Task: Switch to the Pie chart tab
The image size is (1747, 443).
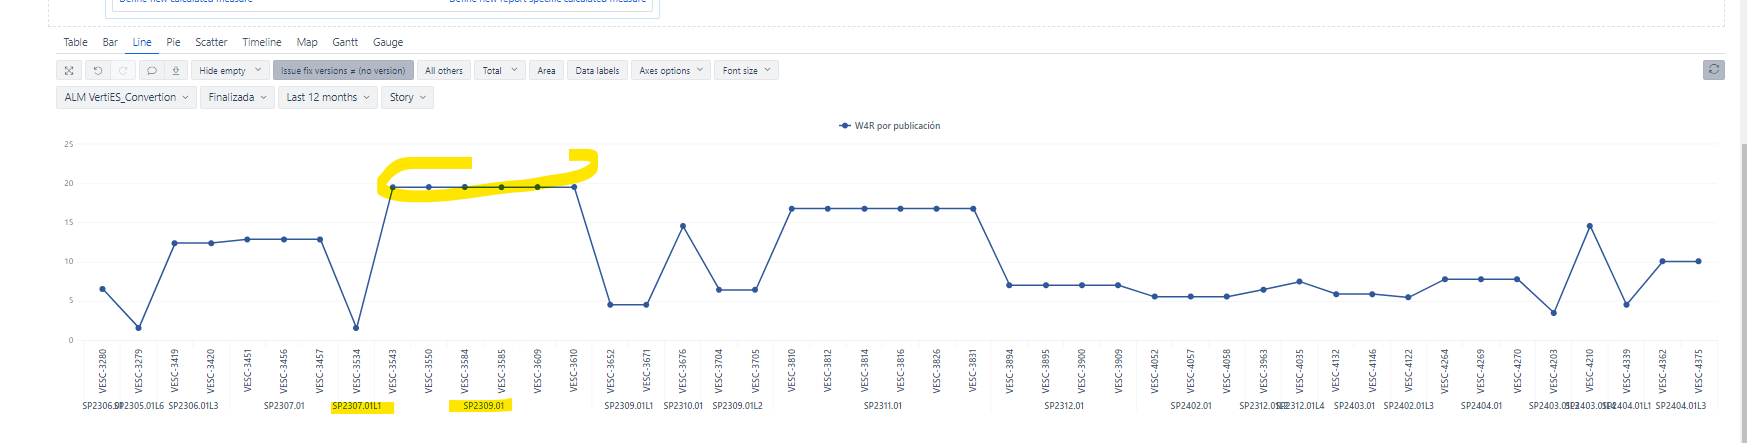Action: (173, 42)
